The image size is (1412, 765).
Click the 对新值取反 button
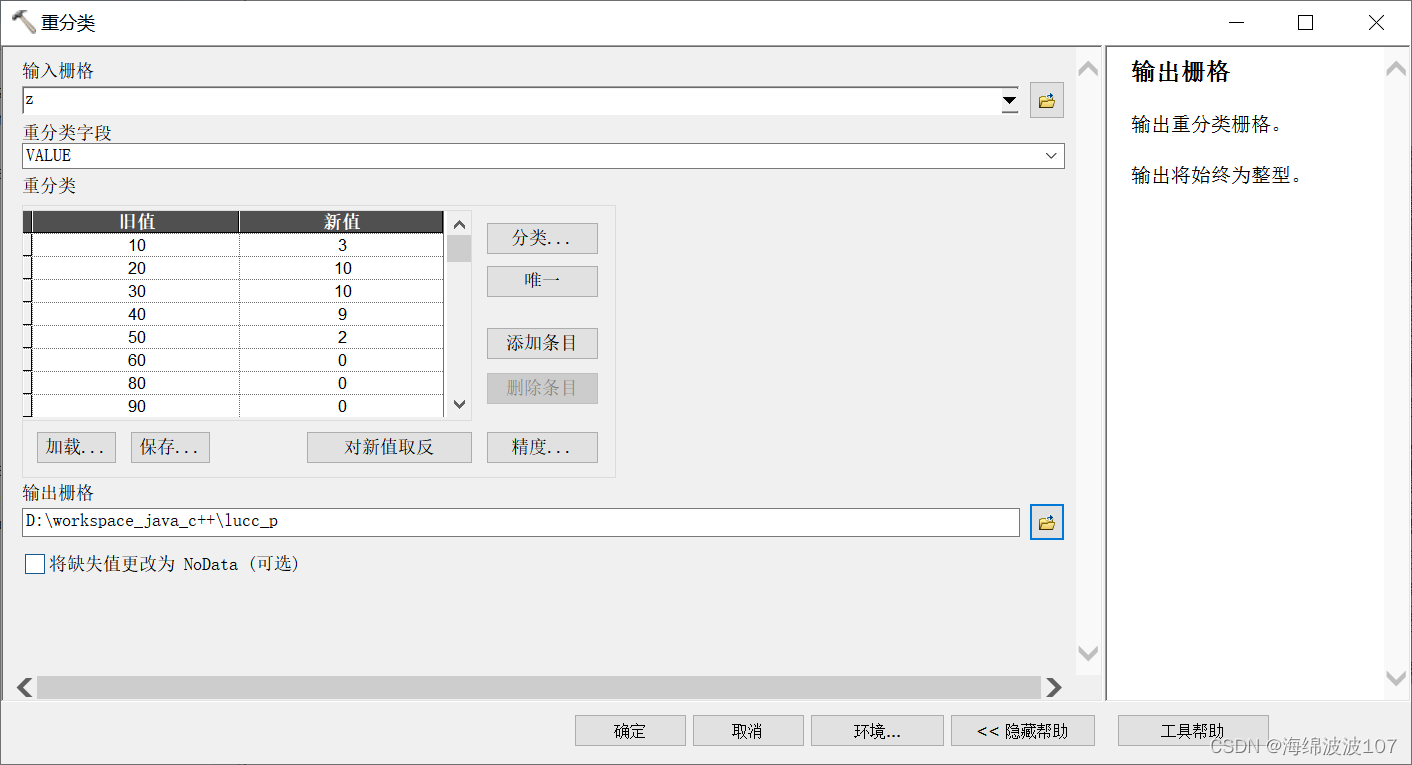(389, 447)
